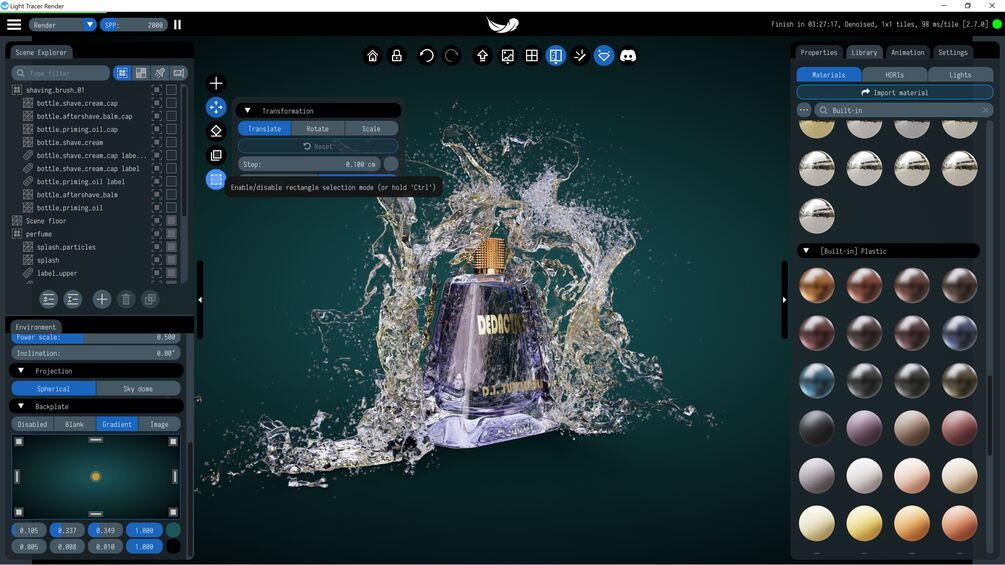Switch to the Animation tab
The image size is (1005, 565).
[908, 53]
